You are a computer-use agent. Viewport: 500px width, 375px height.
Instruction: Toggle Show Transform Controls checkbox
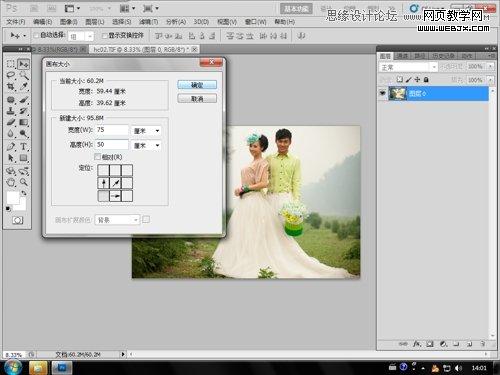click(104, 35)
